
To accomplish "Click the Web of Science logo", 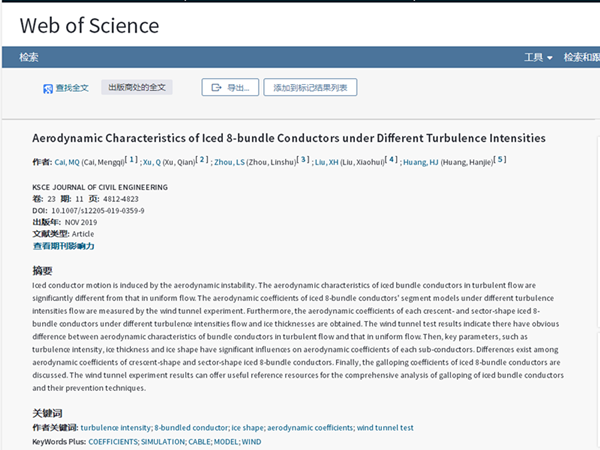I will [89, 24].
